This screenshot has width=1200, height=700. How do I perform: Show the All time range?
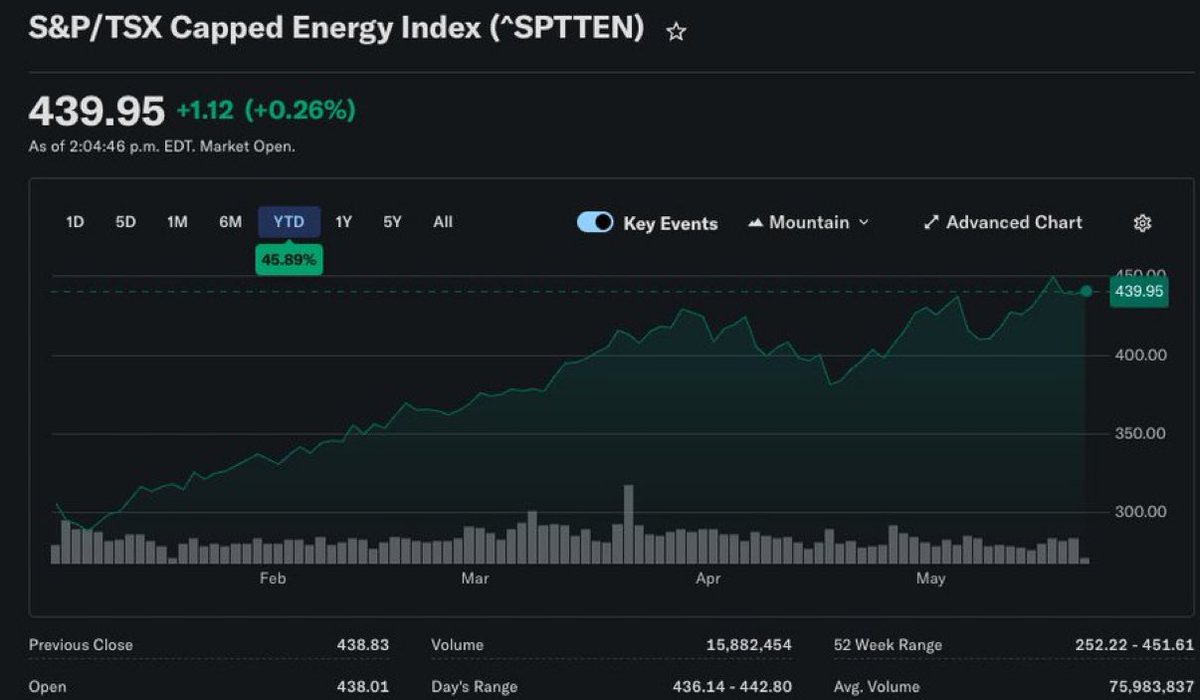(443, 222)
